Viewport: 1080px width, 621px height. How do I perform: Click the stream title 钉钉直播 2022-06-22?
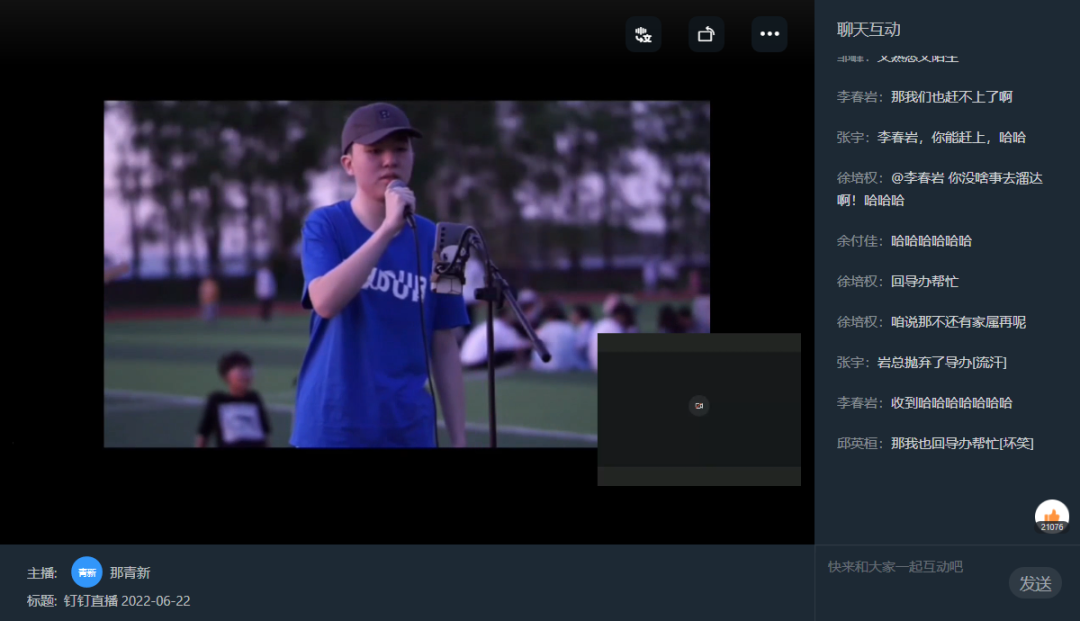point(127,601)
